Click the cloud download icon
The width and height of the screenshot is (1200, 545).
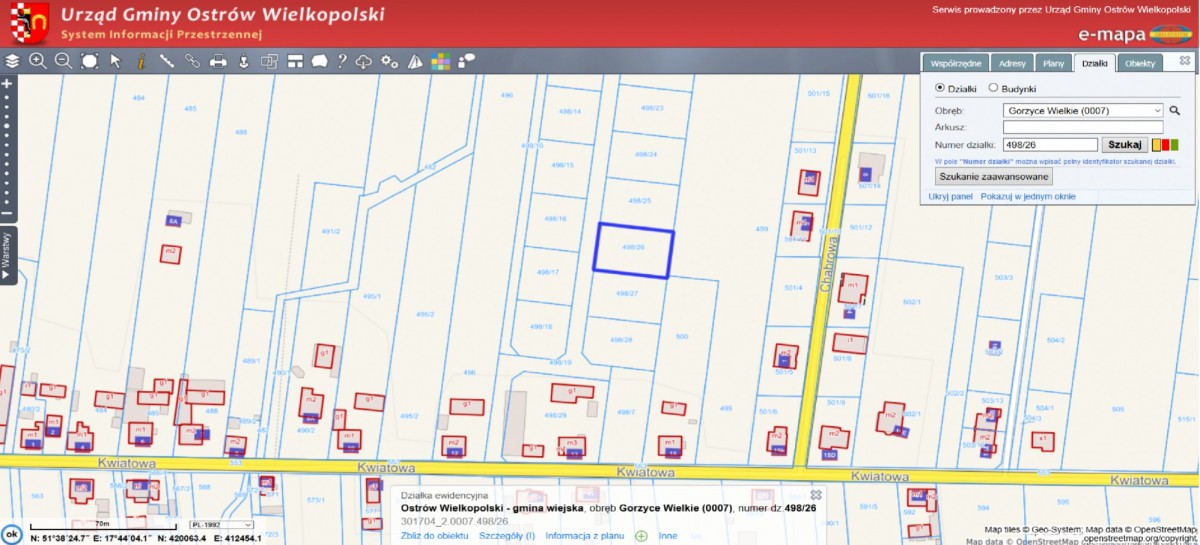point(364,61)
